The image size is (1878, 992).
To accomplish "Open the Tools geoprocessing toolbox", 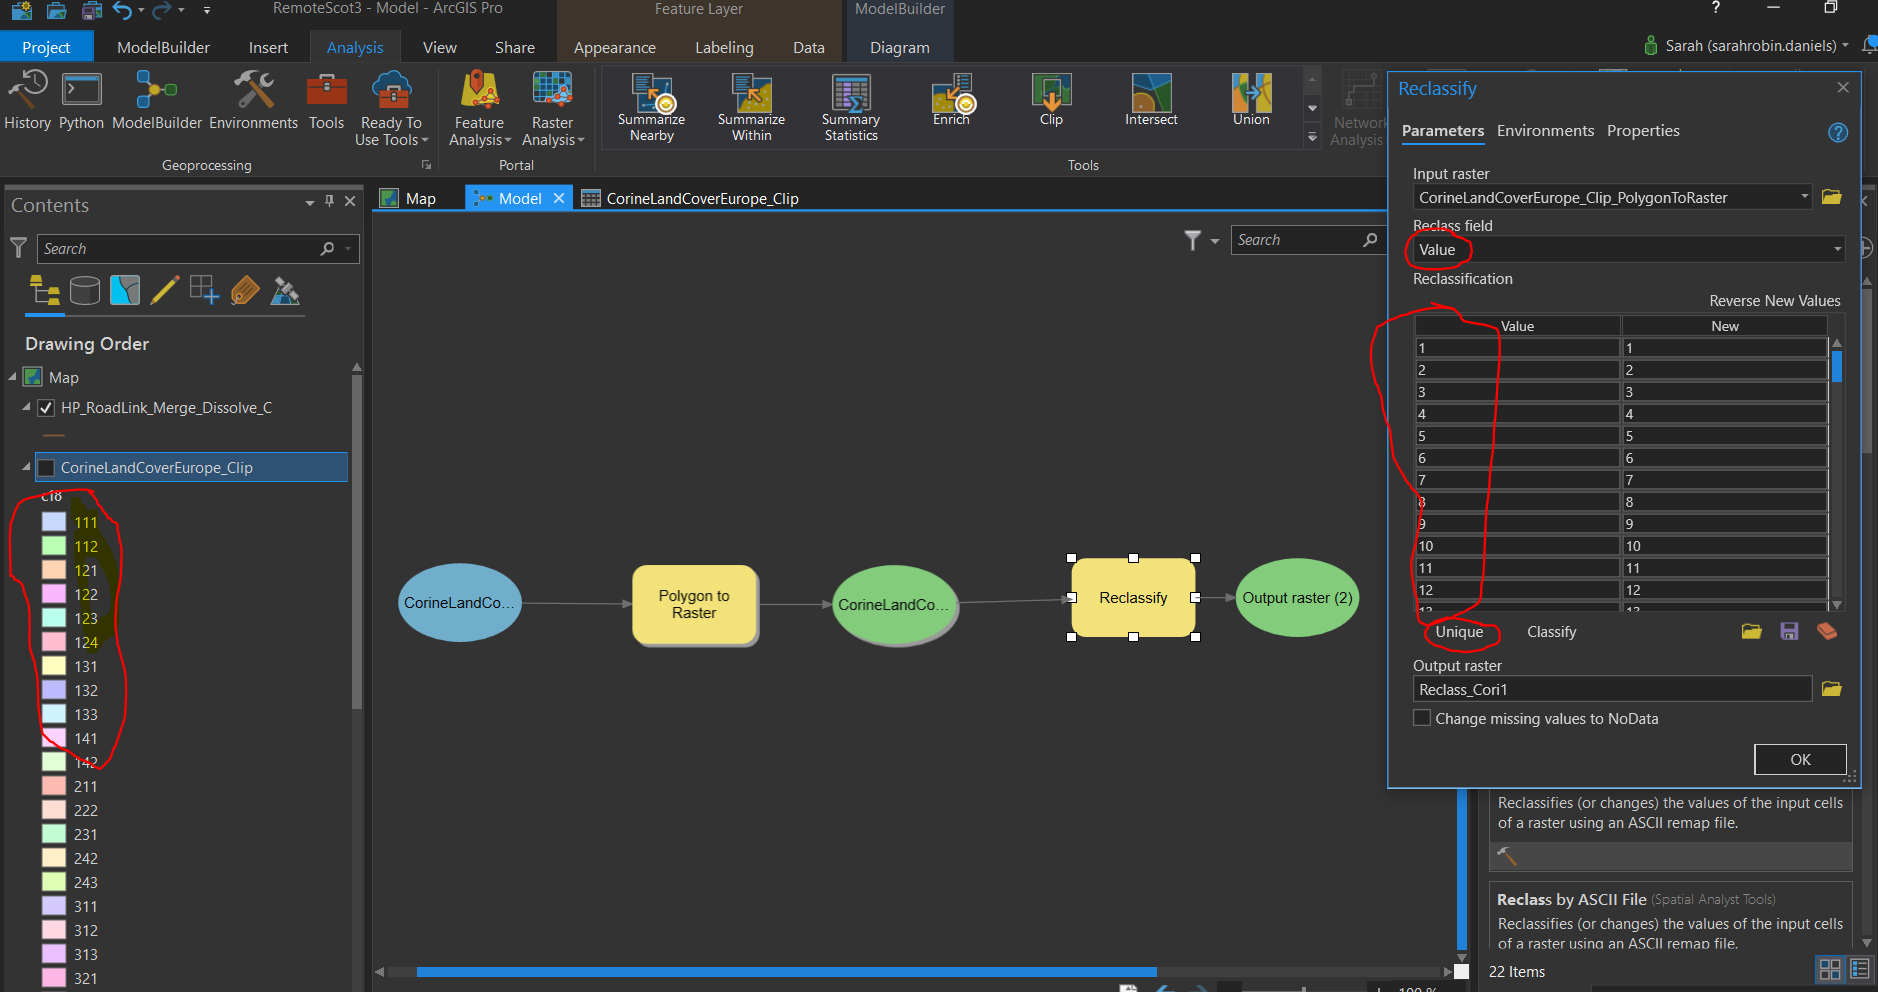I will pos(326,100).
